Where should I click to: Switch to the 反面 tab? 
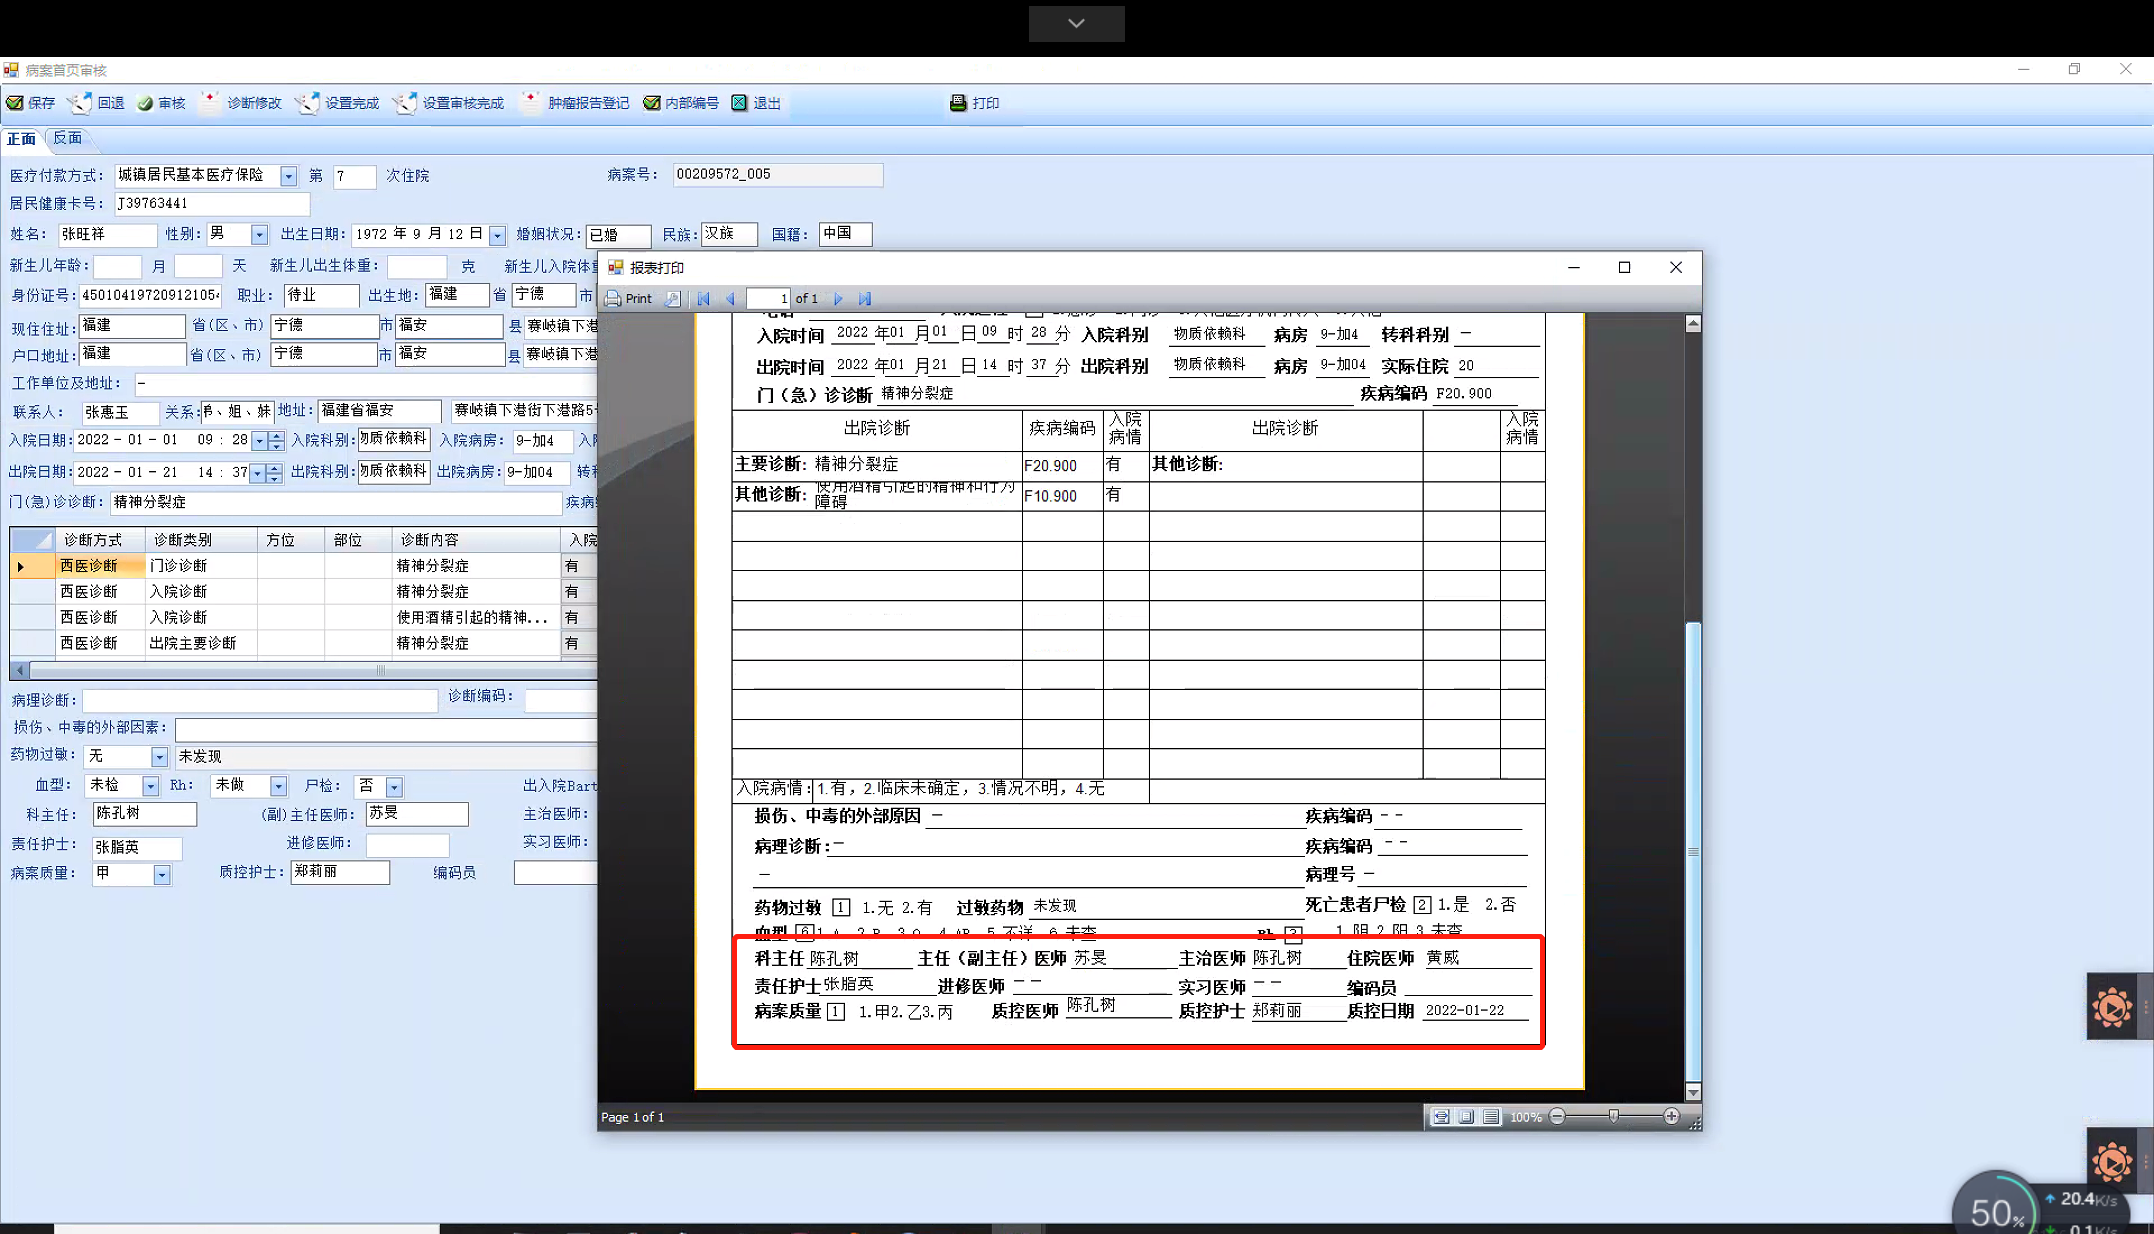68,138
